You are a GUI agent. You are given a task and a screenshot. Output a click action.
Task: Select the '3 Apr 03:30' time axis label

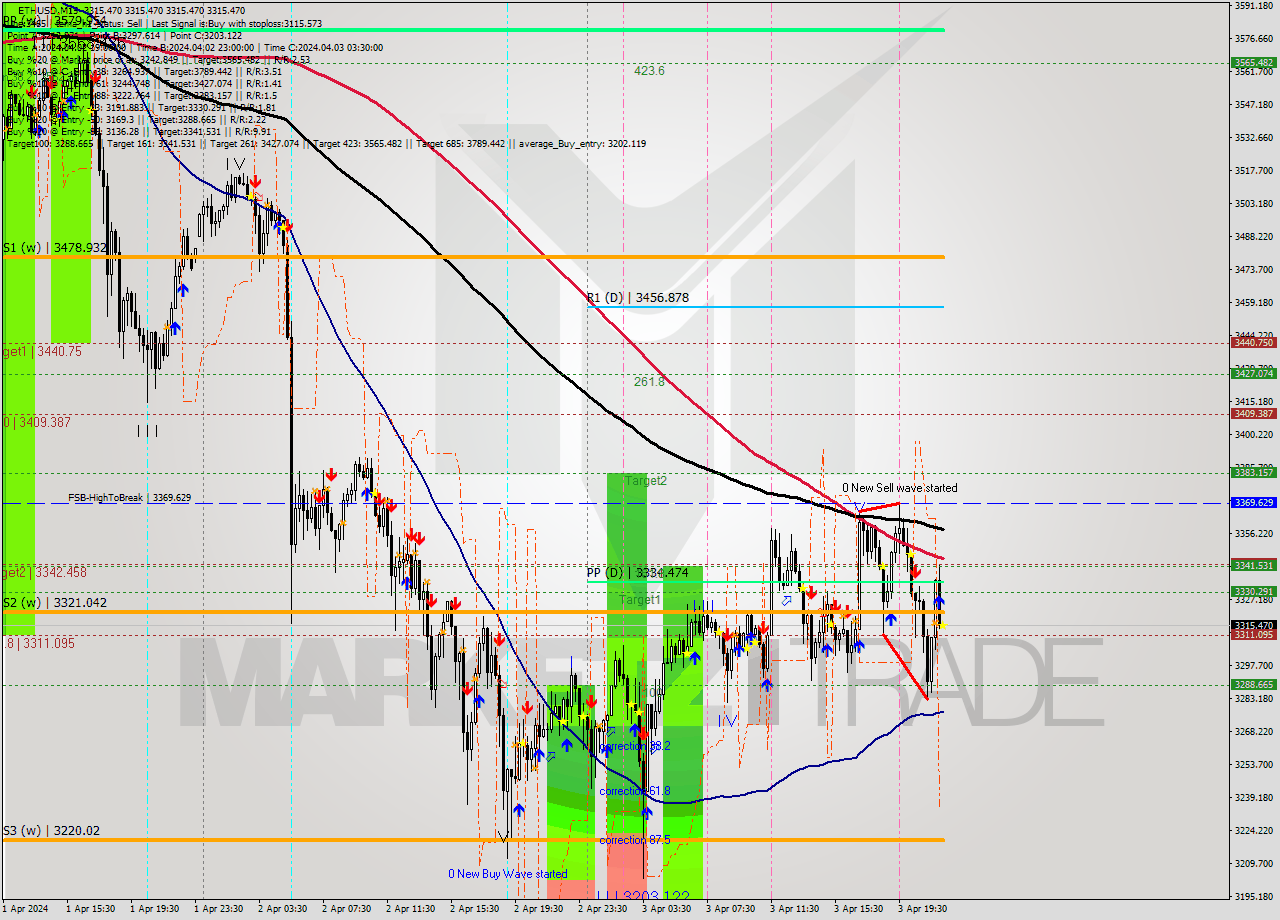[665, 909]
